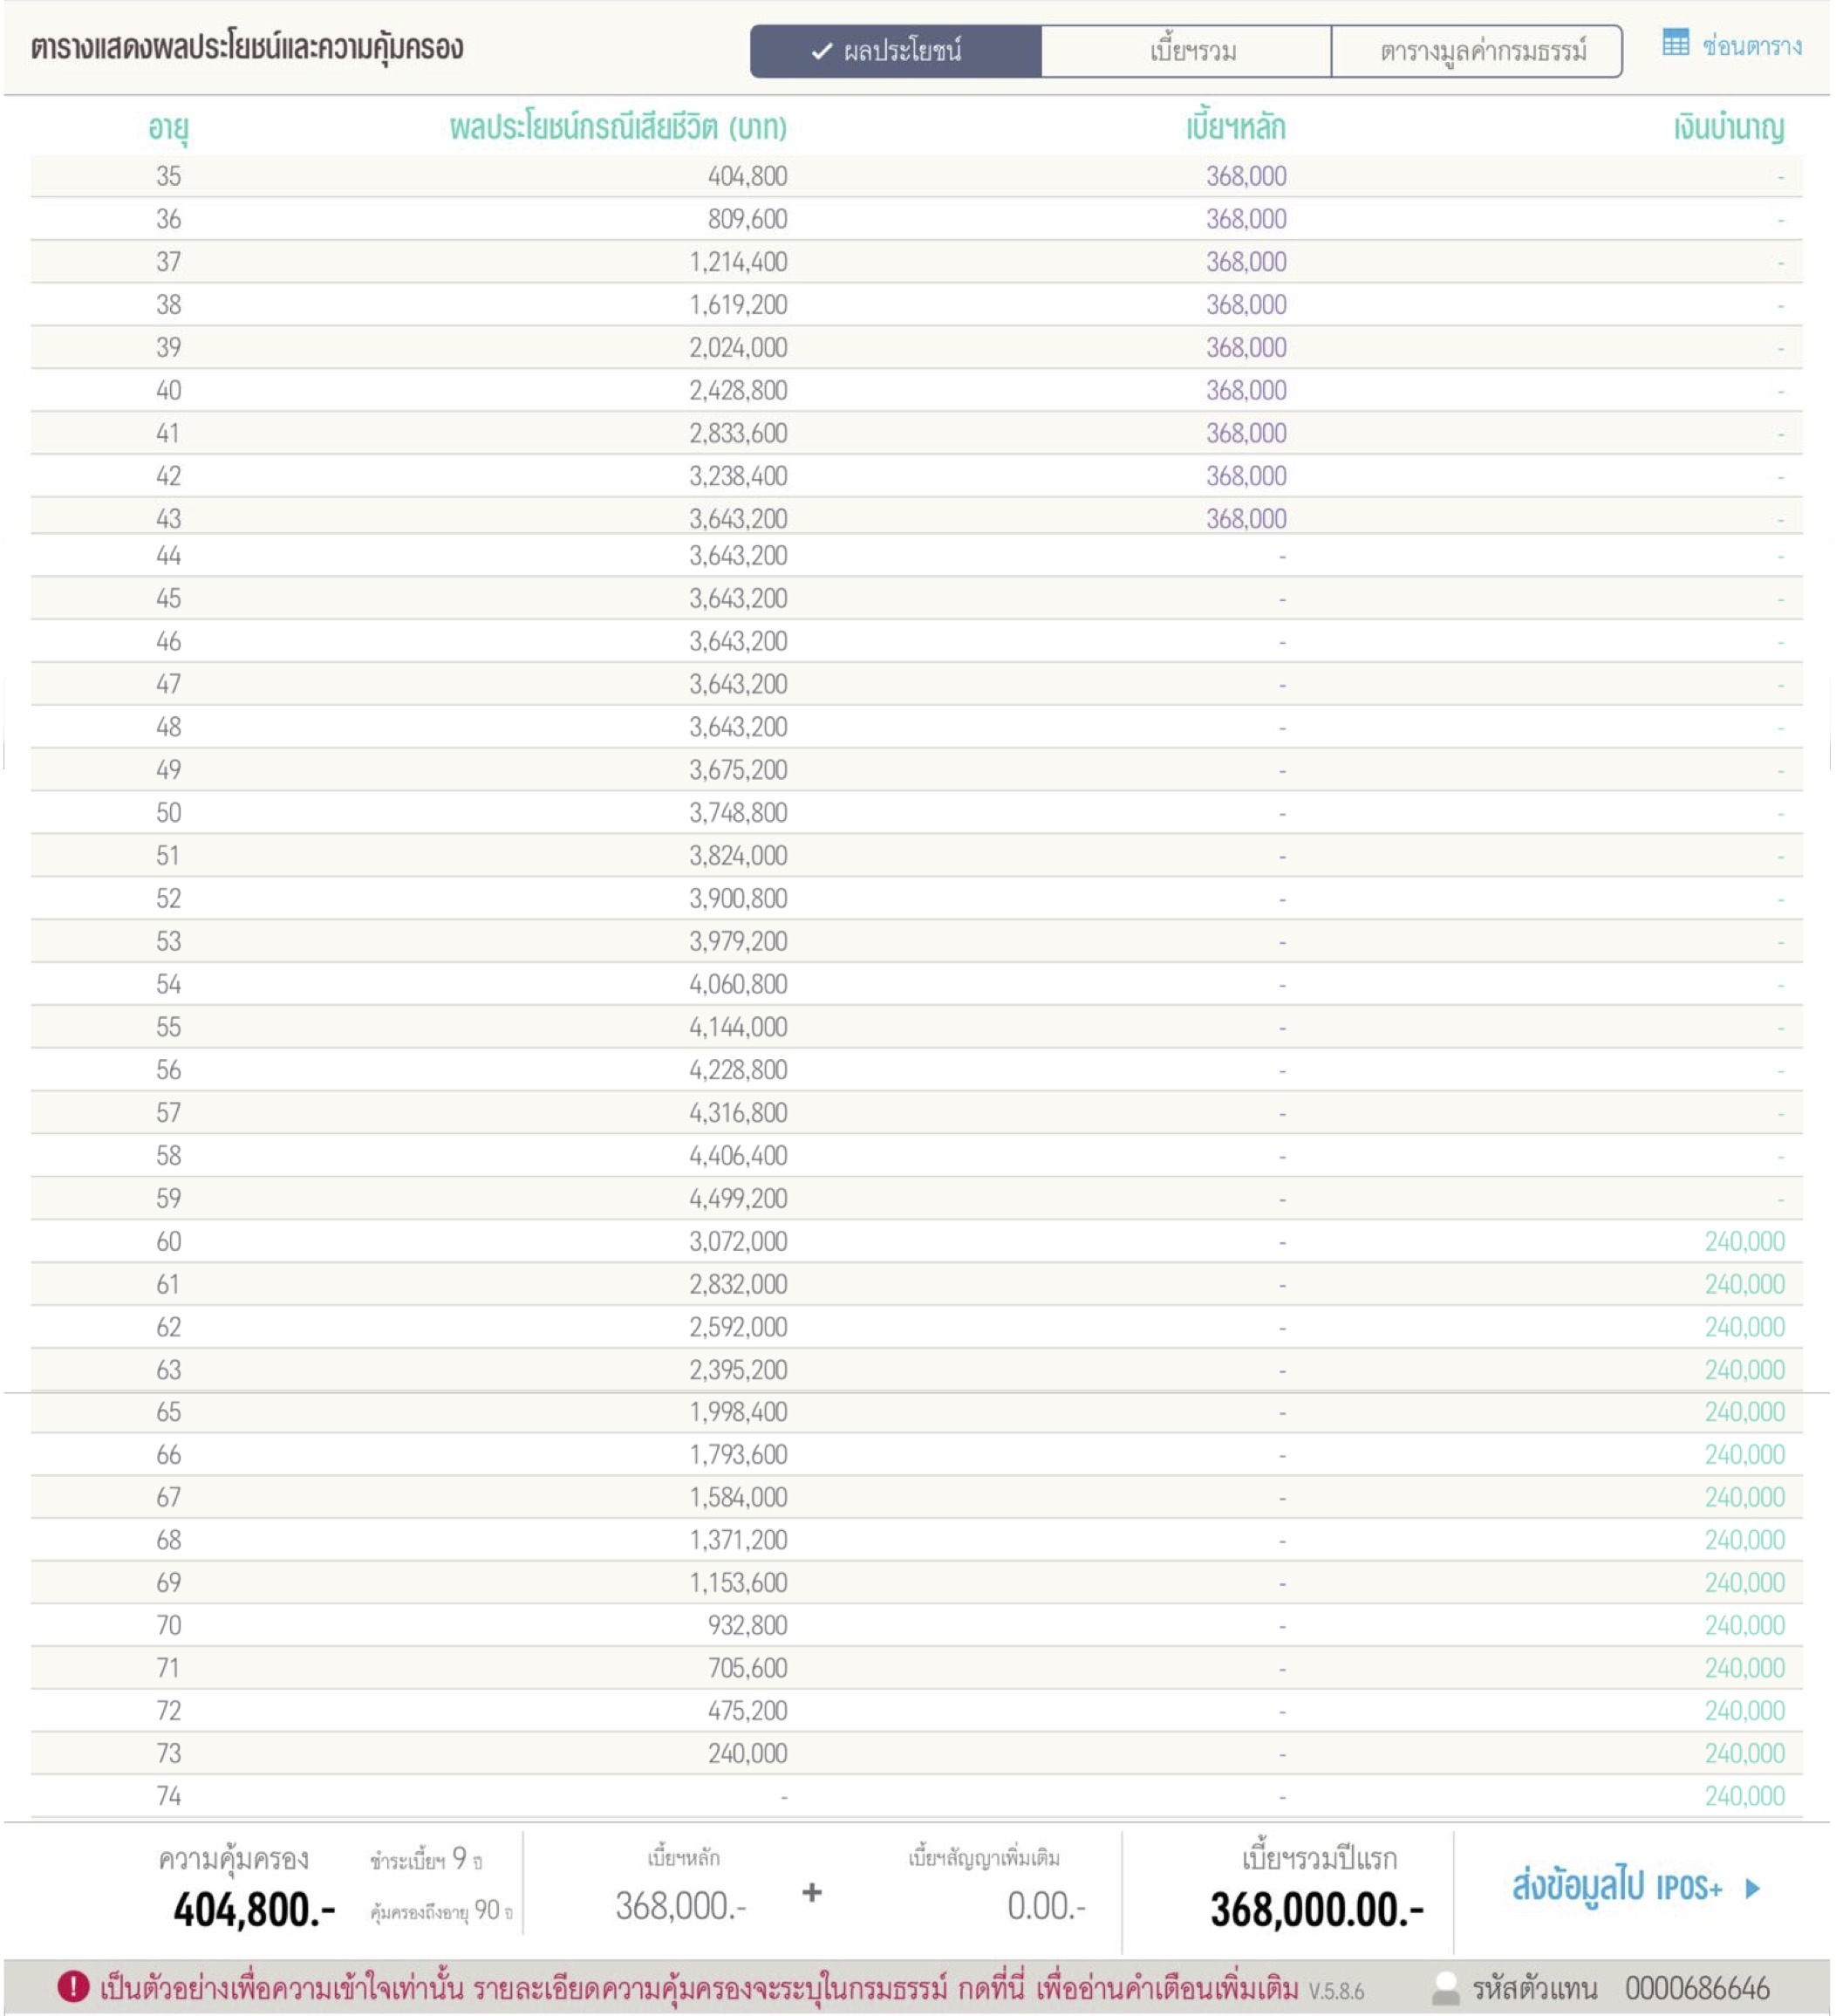
Task: Click the อายุ column header
Action: [x=168, y=128]
